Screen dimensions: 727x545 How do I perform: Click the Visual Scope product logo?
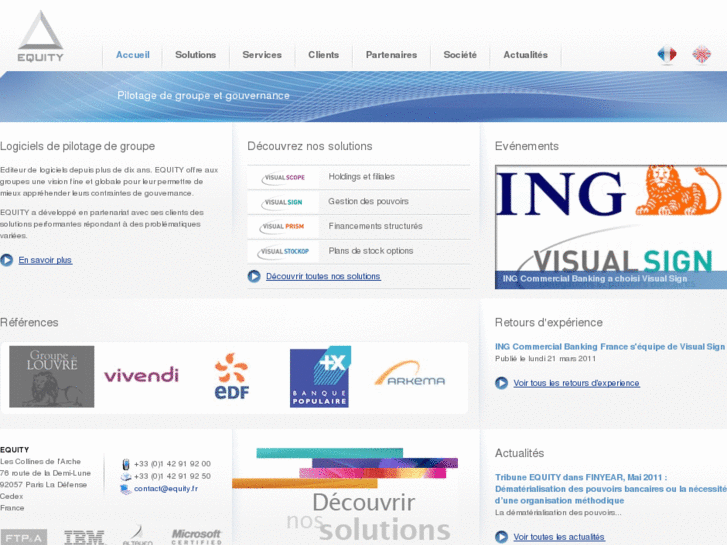coord(283,177)
